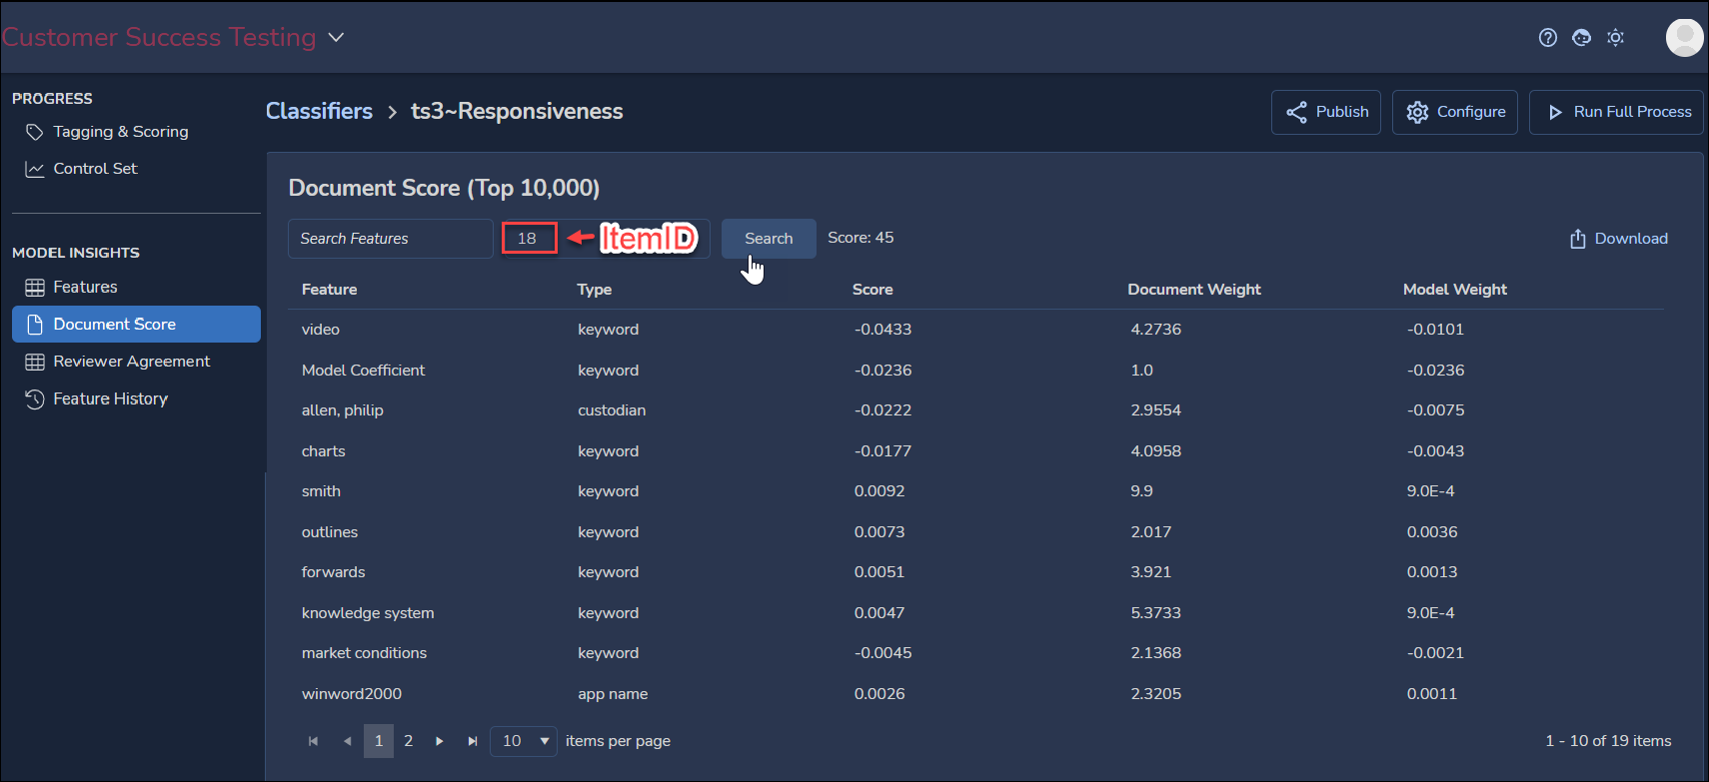Click the 'Model Coefficient' feature cell
The image size is (1709, 782).
tap(363, 370)
